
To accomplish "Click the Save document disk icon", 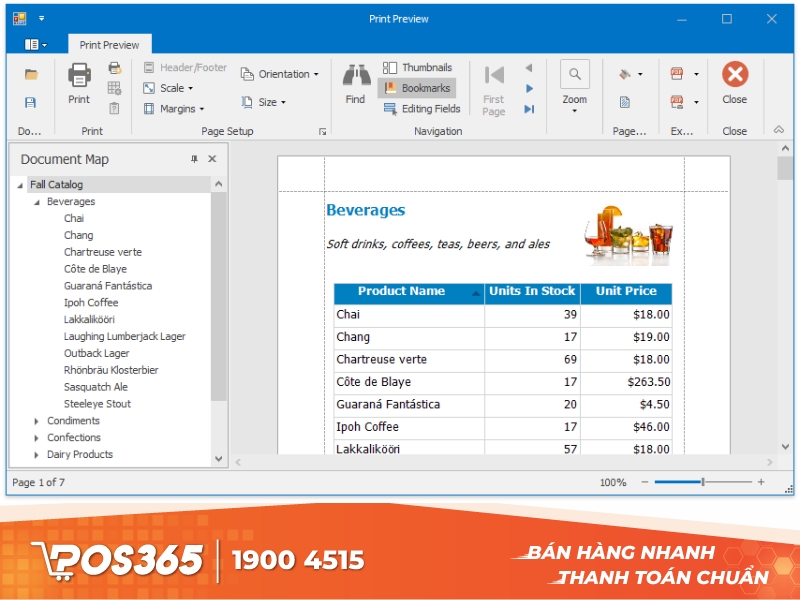I will [31, 102].
